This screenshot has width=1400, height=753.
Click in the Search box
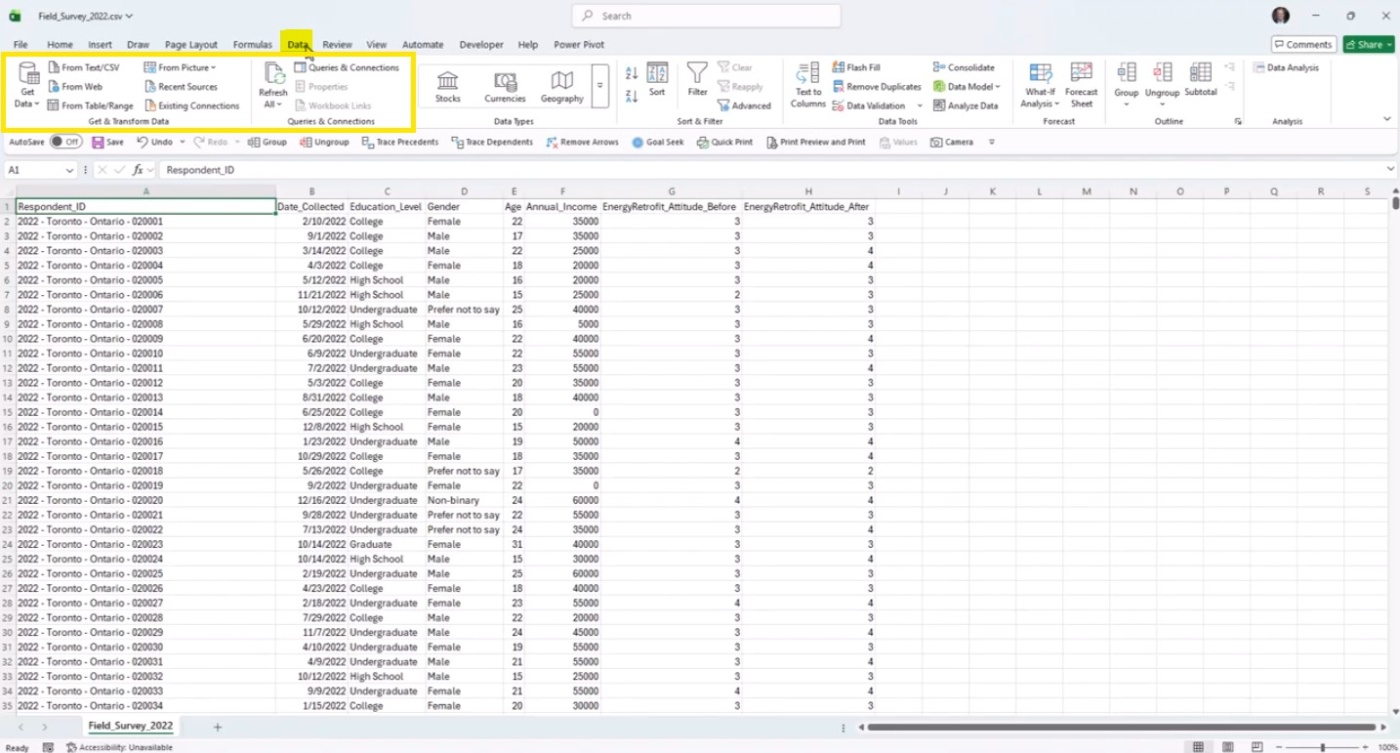coord(706,16)
